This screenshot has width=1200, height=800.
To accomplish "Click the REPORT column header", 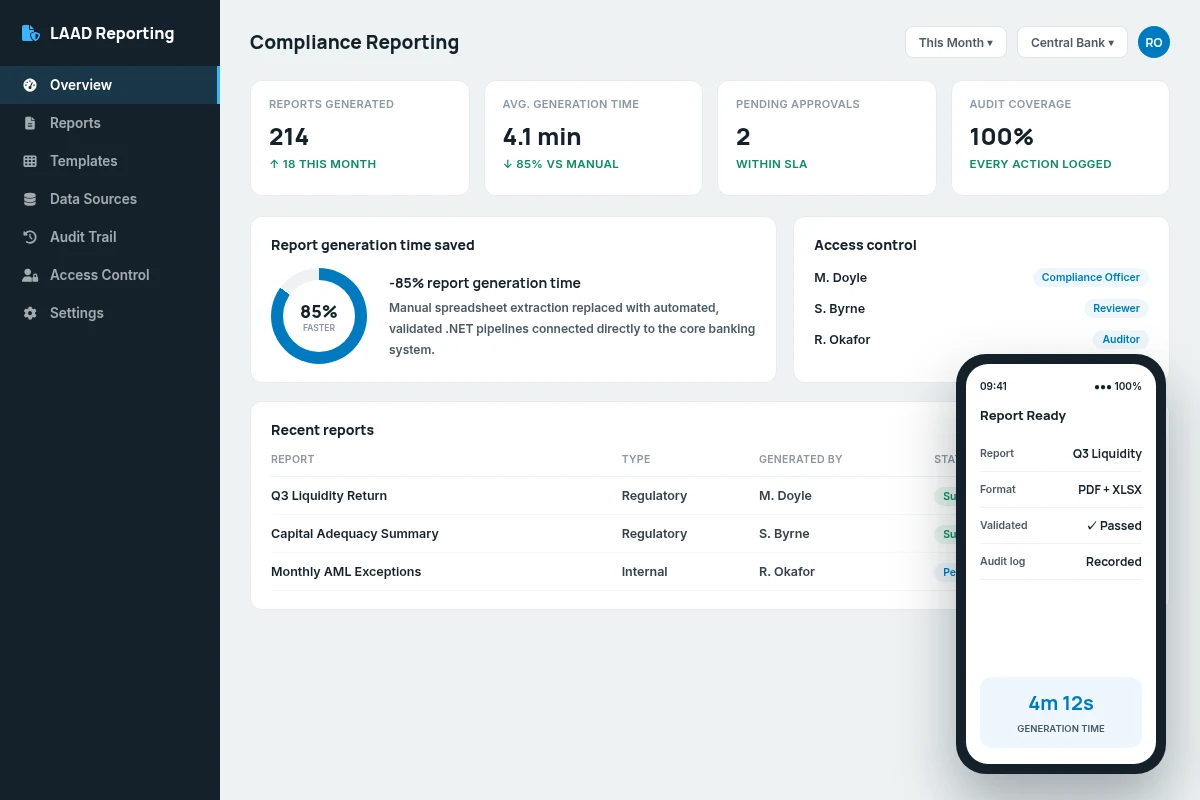I will 292,459.
